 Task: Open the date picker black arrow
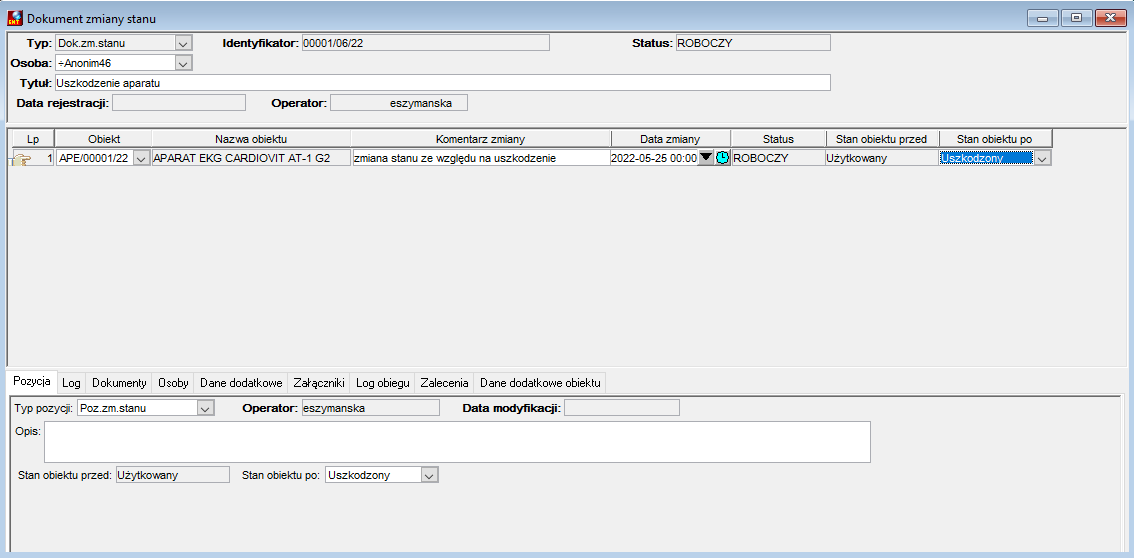pyautogui.click(x=706, y=158)
